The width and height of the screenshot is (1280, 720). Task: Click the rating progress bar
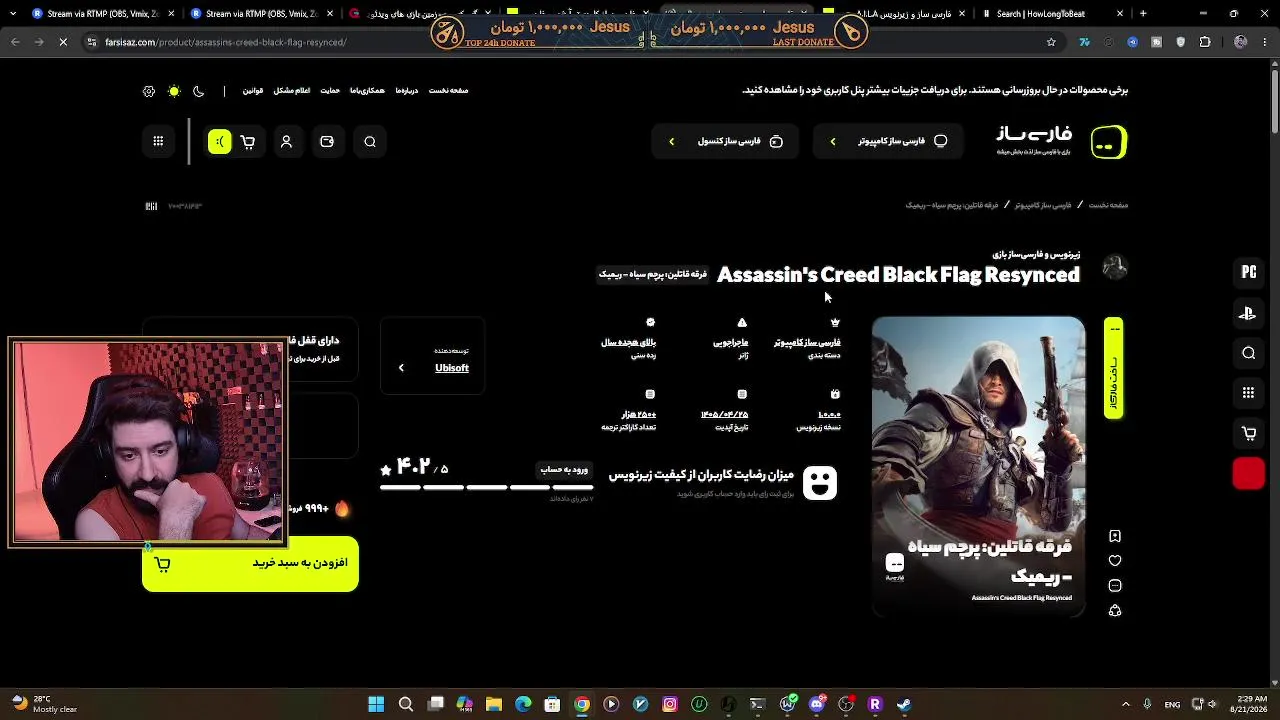tap(487, 488)
